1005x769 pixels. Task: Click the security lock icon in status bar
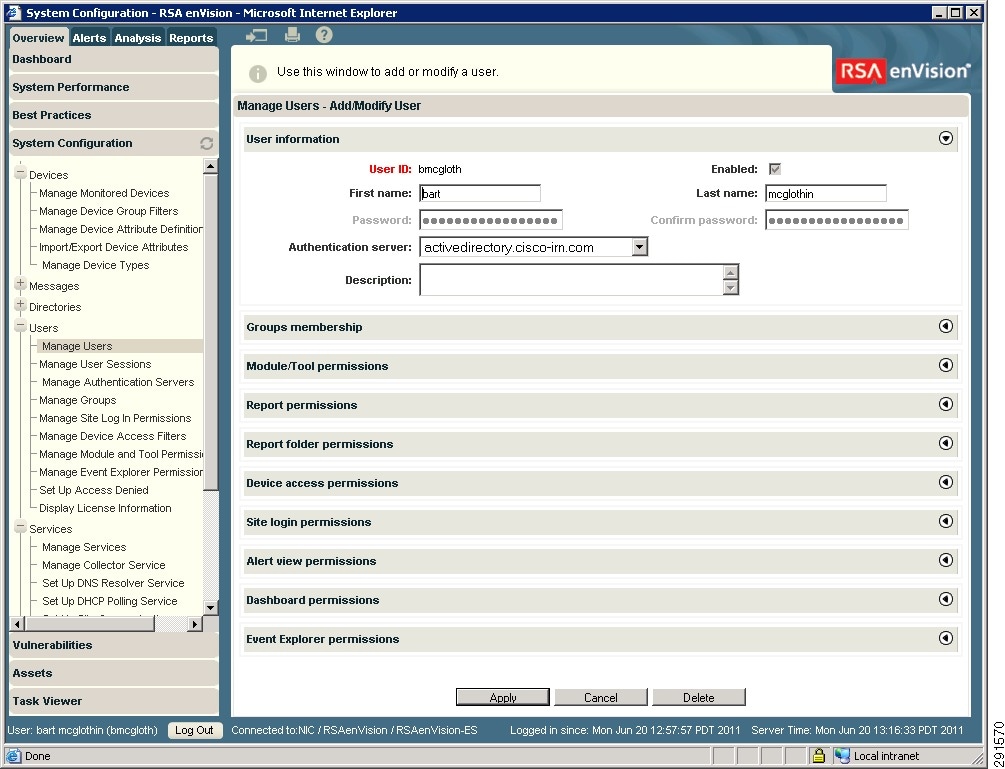(x=818, y=756)
